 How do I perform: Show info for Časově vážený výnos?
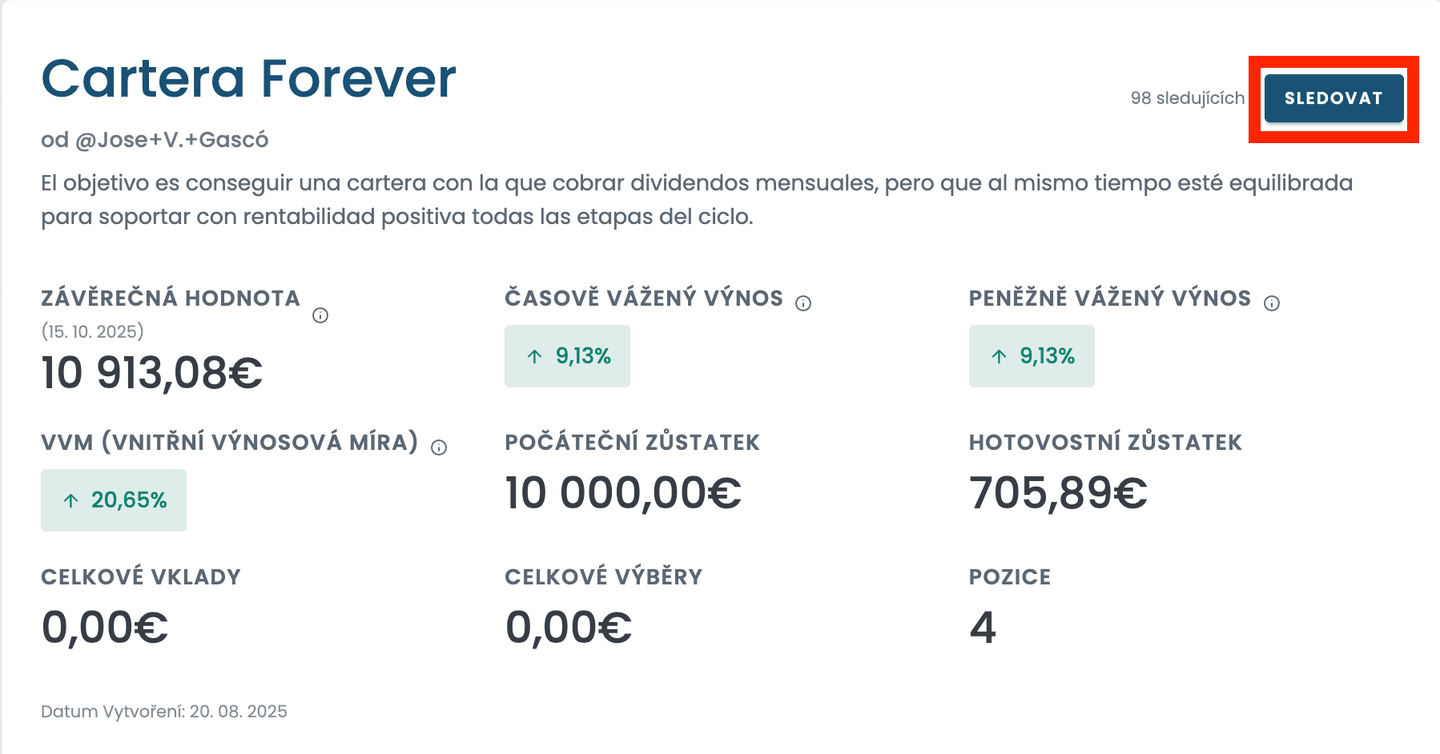click(803, 303)
